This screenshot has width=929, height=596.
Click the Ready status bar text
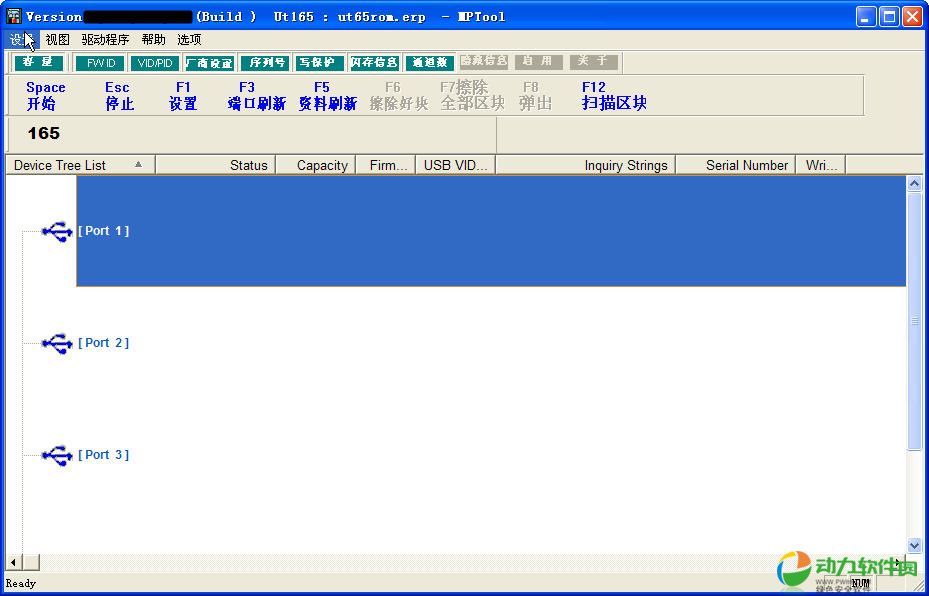(21, 583)
